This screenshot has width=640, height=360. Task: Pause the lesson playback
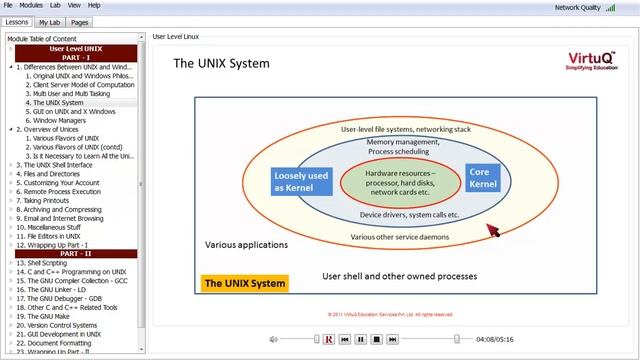[x=361, y=339]
